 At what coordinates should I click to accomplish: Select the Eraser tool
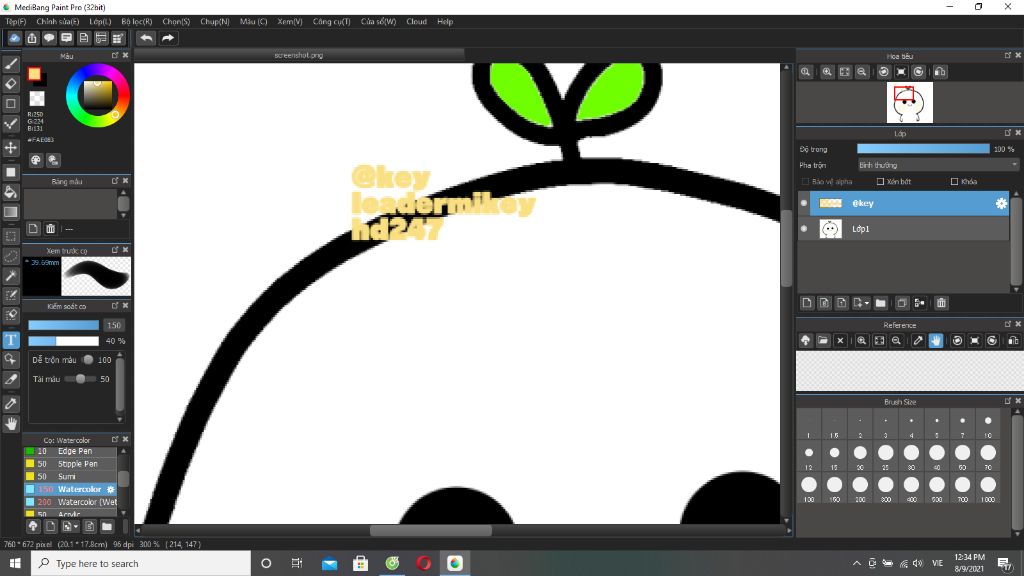click(x=11, y=84)
